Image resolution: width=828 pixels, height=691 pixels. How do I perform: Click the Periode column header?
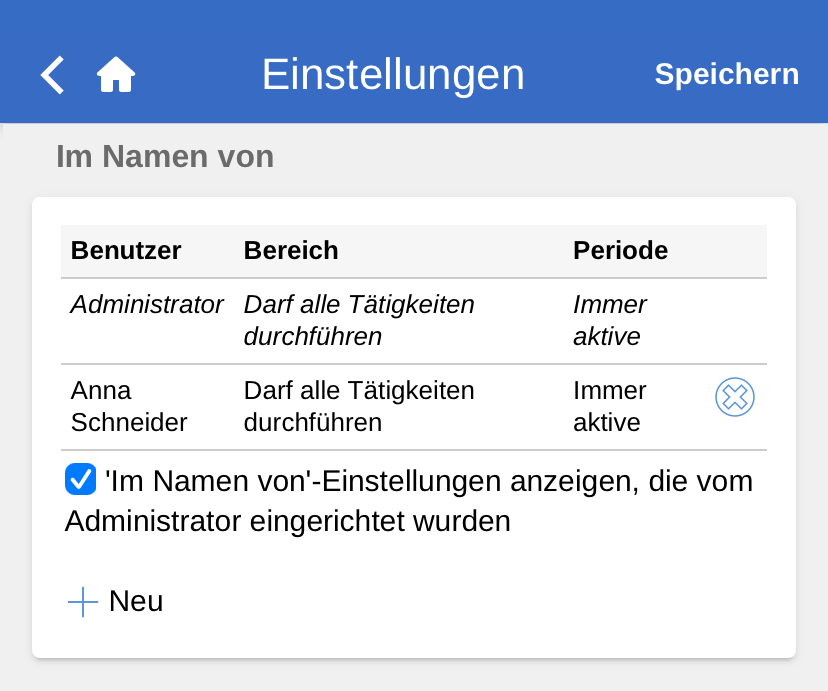click(x=620, y=250)
